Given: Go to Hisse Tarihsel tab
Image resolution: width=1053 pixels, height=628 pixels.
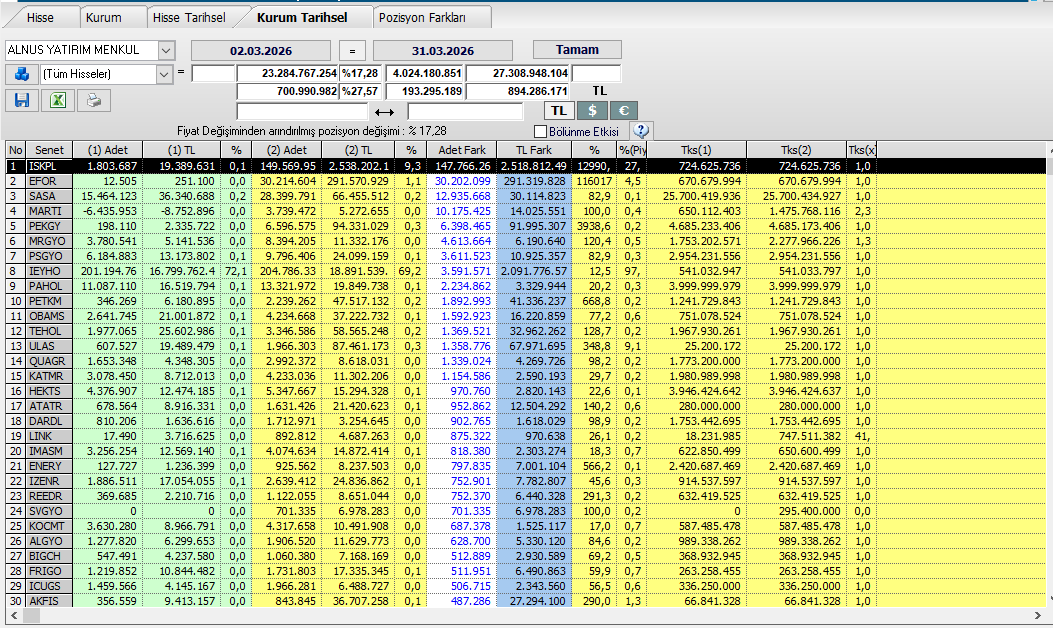Looking at the screenshot, I should tap(189, 17).
